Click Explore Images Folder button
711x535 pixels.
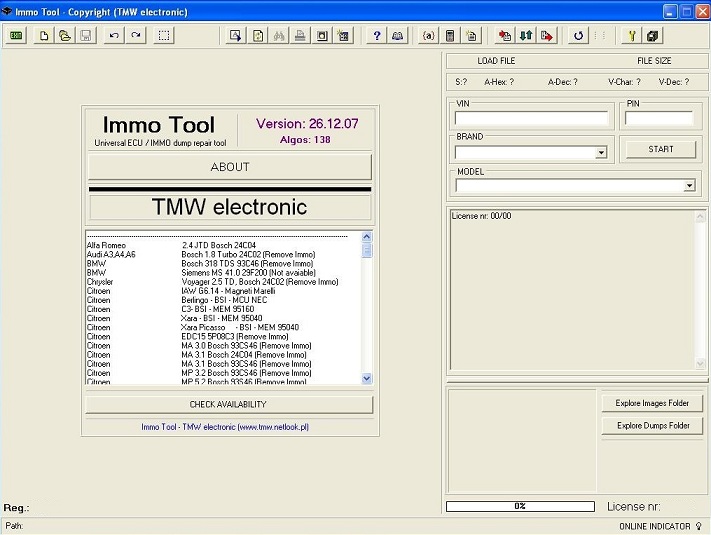coord(652,403)
